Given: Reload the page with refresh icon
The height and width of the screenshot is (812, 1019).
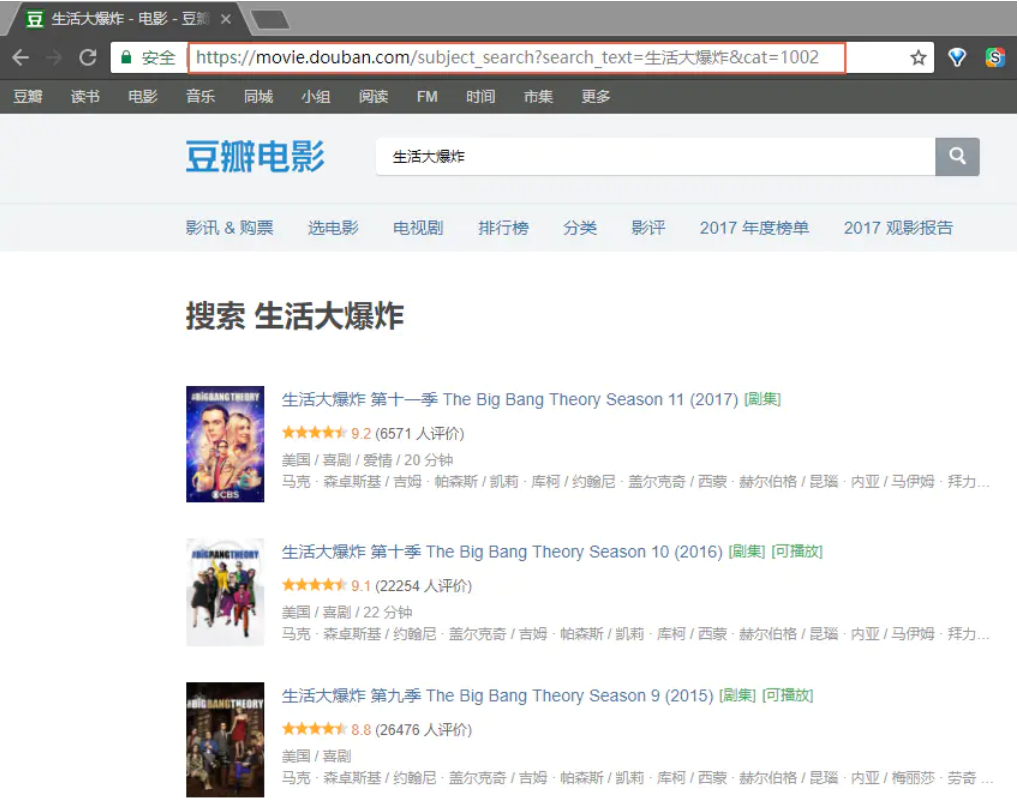Looking at the screenshot, I should (x=88, y=58).
